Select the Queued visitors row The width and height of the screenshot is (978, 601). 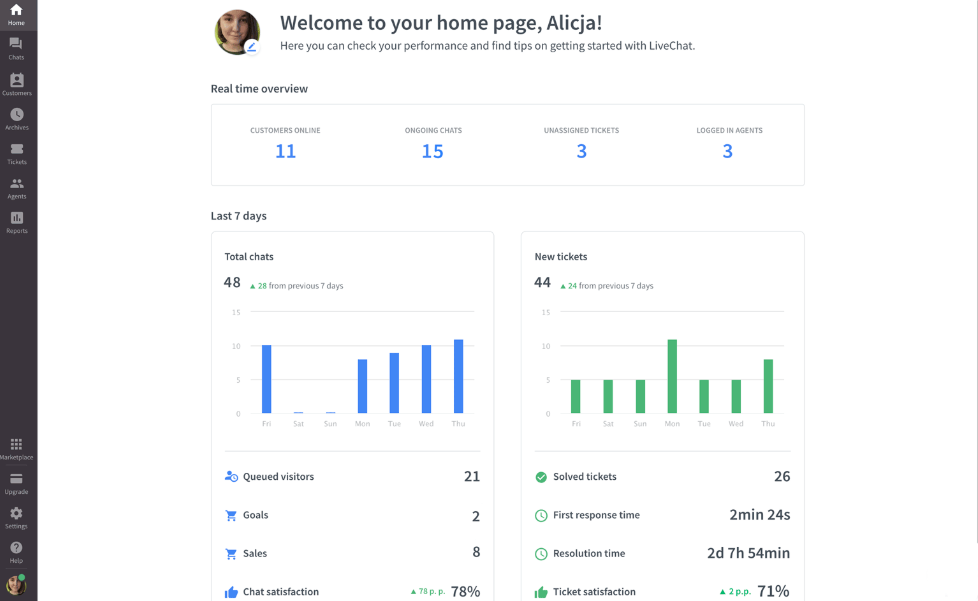pos(352,477)
